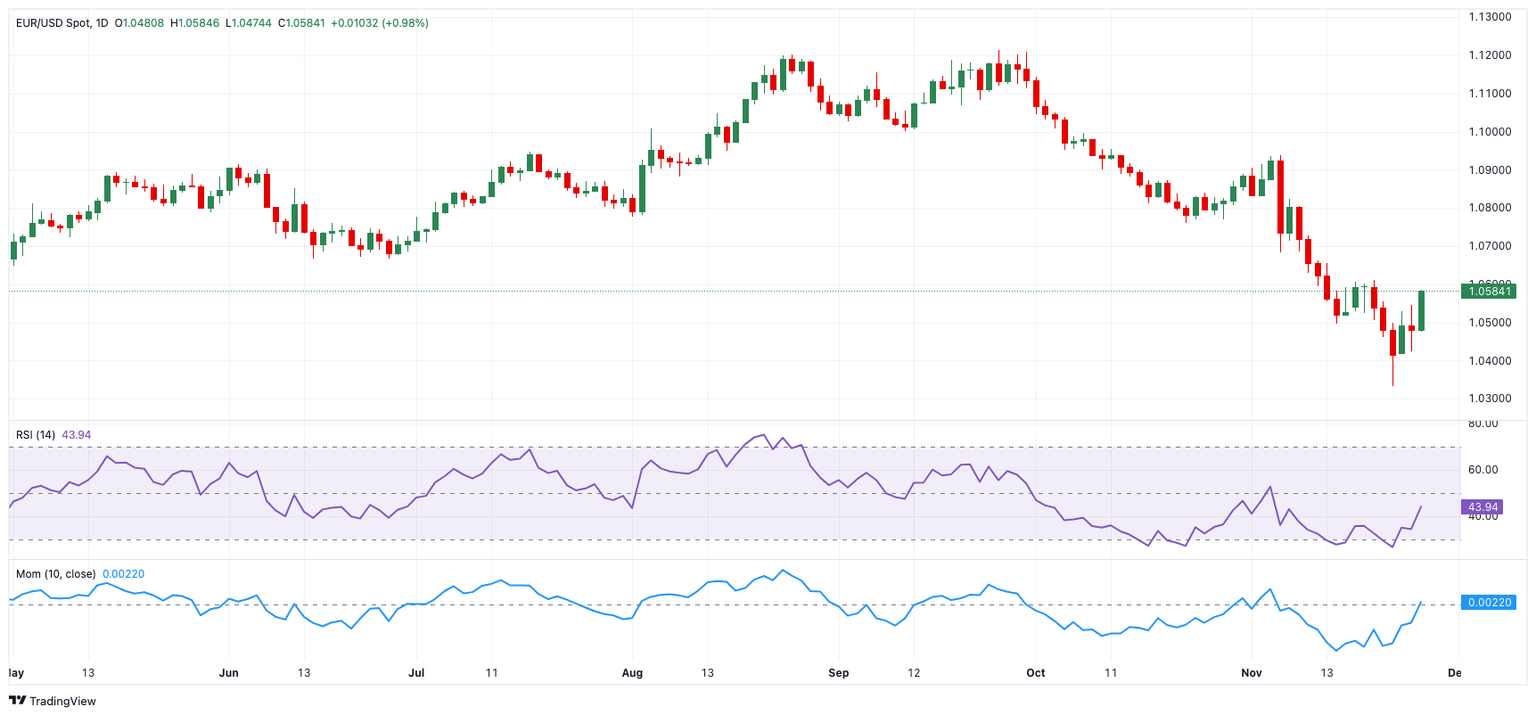
Task: Click the 1.03000 price axis label
Action: (x=1489, y=398)
